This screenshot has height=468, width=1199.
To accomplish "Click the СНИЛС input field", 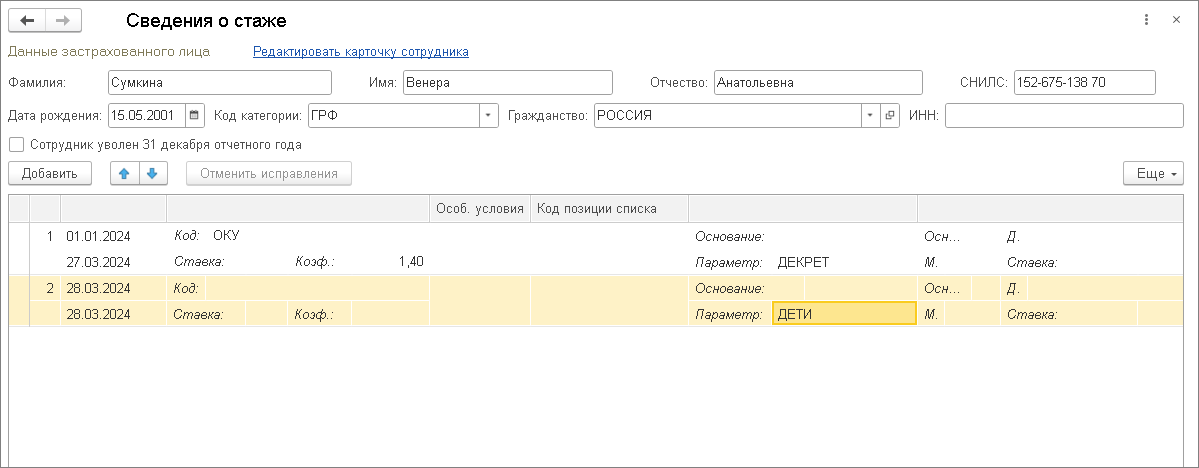I will pyautogui.click(x=1084, y=83).
